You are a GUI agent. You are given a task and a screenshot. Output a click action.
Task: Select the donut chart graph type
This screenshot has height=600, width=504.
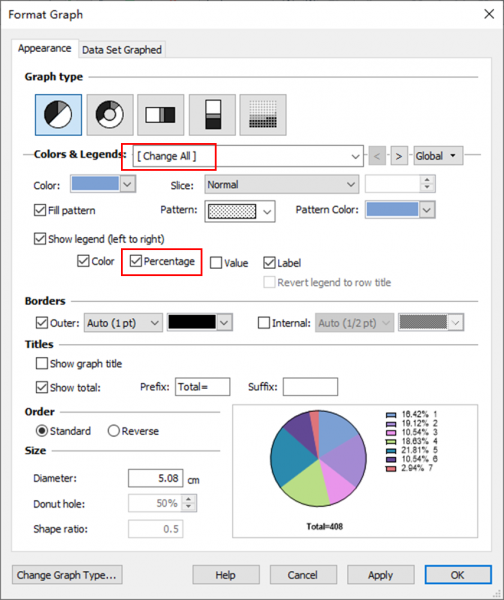point(110,115)
